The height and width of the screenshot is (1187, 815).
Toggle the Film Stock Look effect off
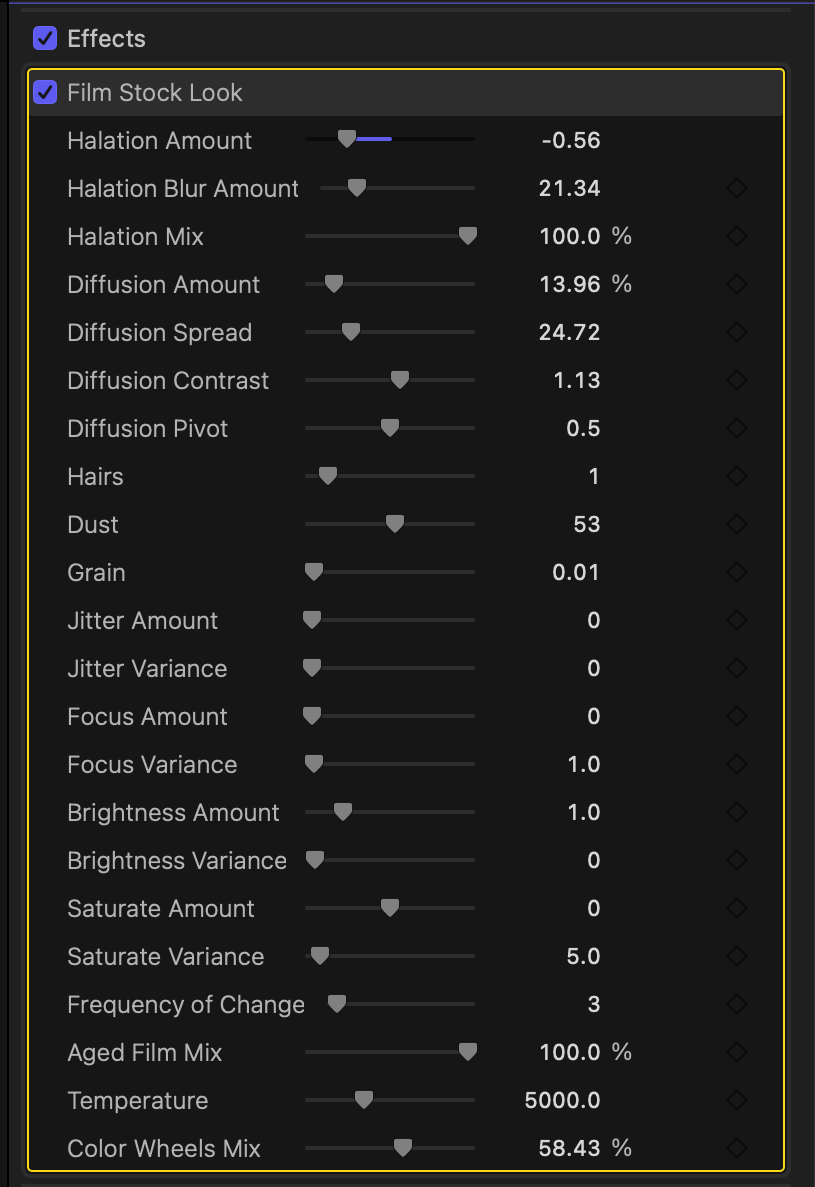tap(47, 92)
